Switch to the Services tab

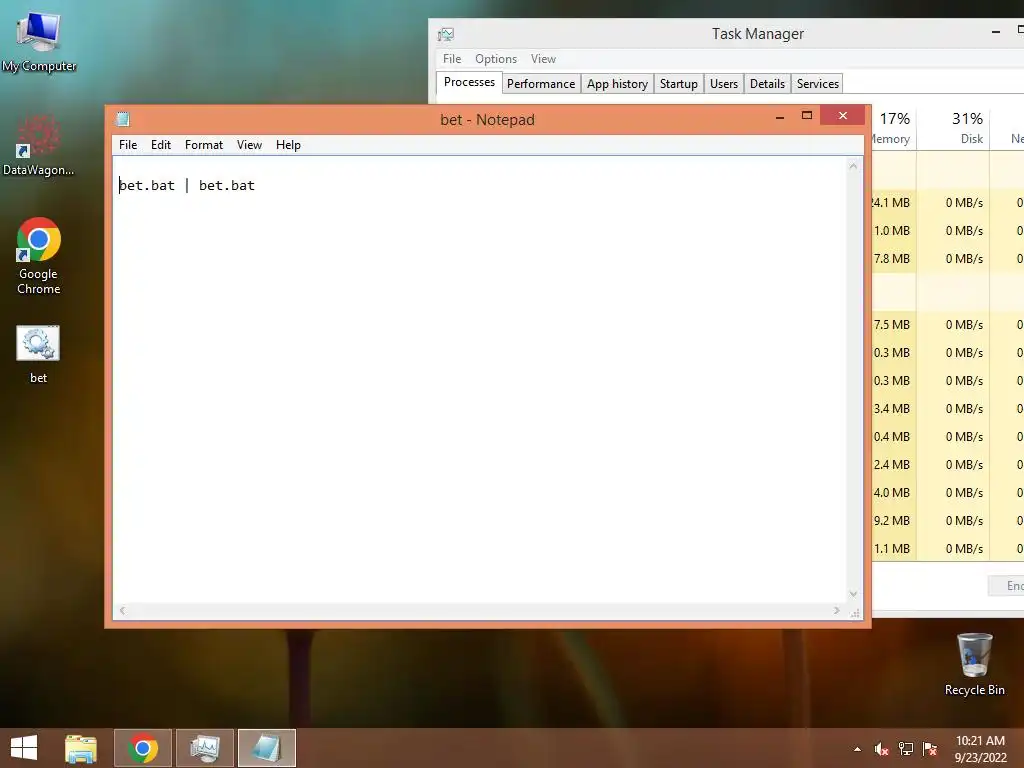pos(818,84)
